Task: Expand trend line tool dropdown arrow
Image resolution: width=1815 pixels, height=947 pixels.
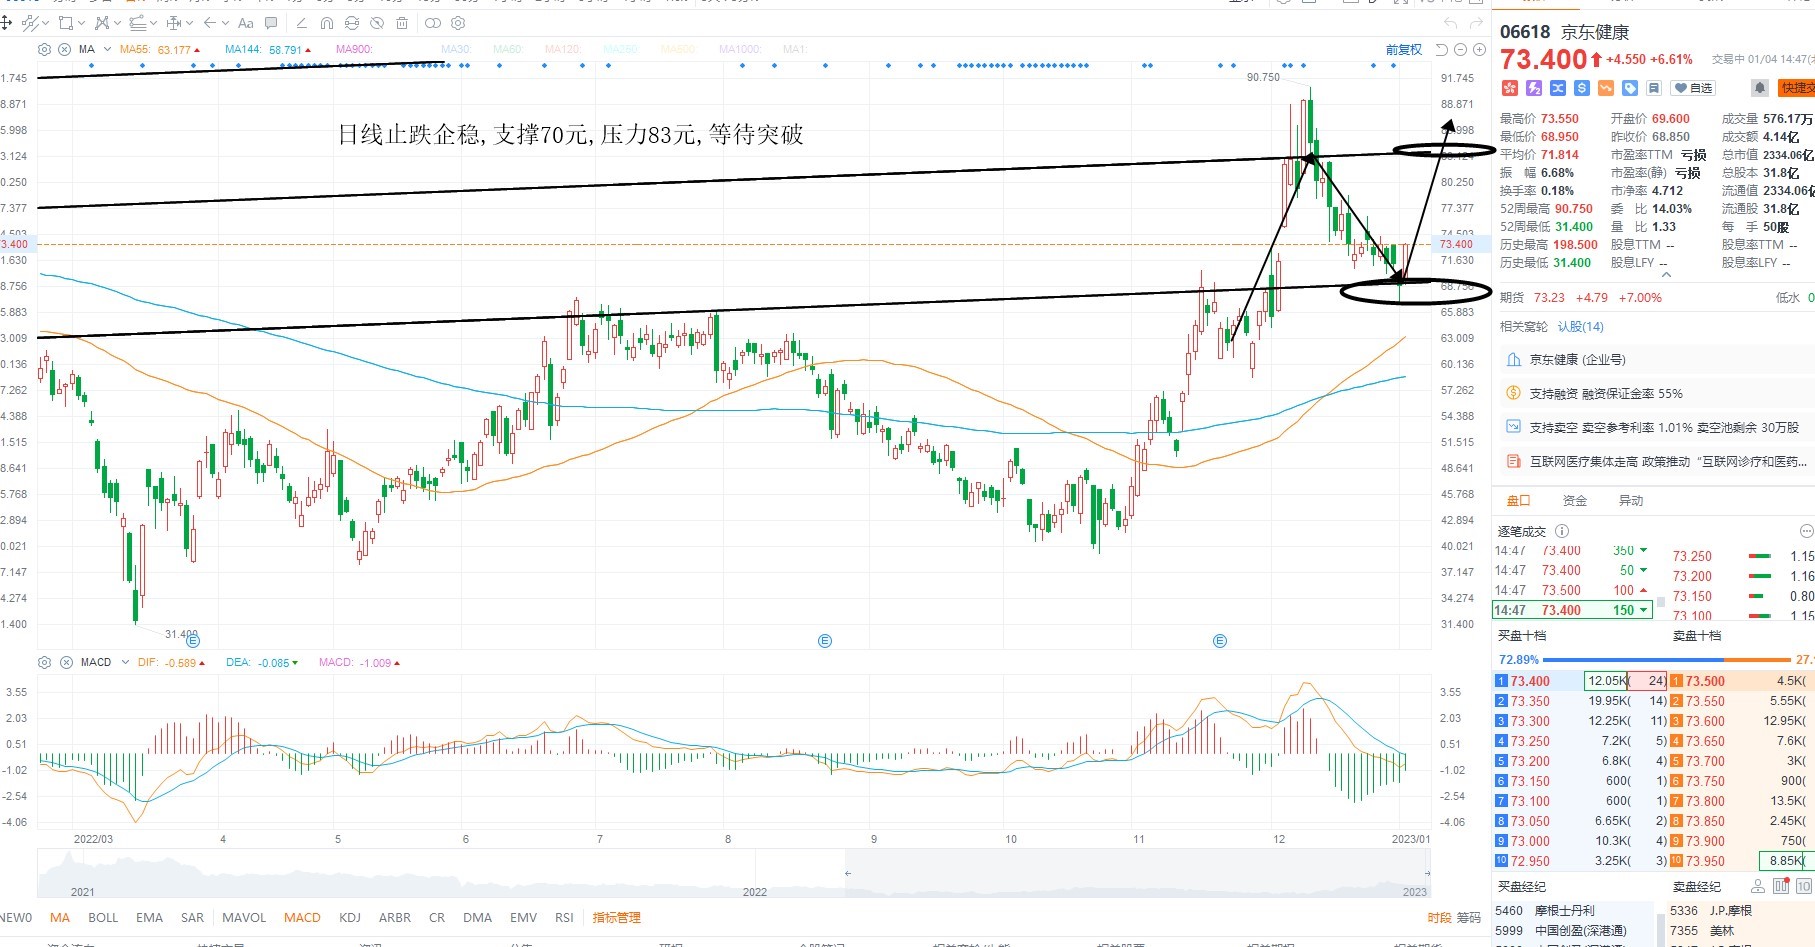Action: tap(46, 23)
